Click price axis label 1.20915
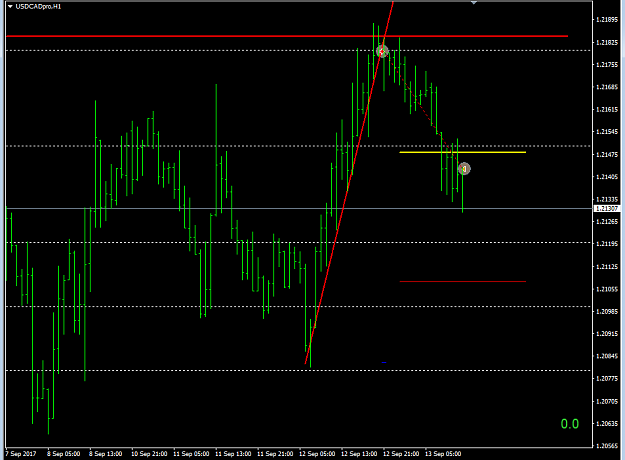This screenshot has width=625, height=460. coord(607,334)
